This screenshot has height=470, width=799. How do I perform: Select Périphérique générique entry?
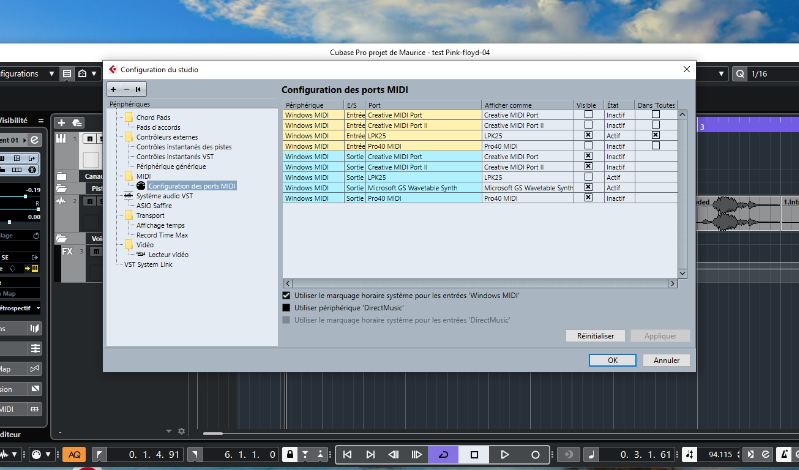point(171,166)
